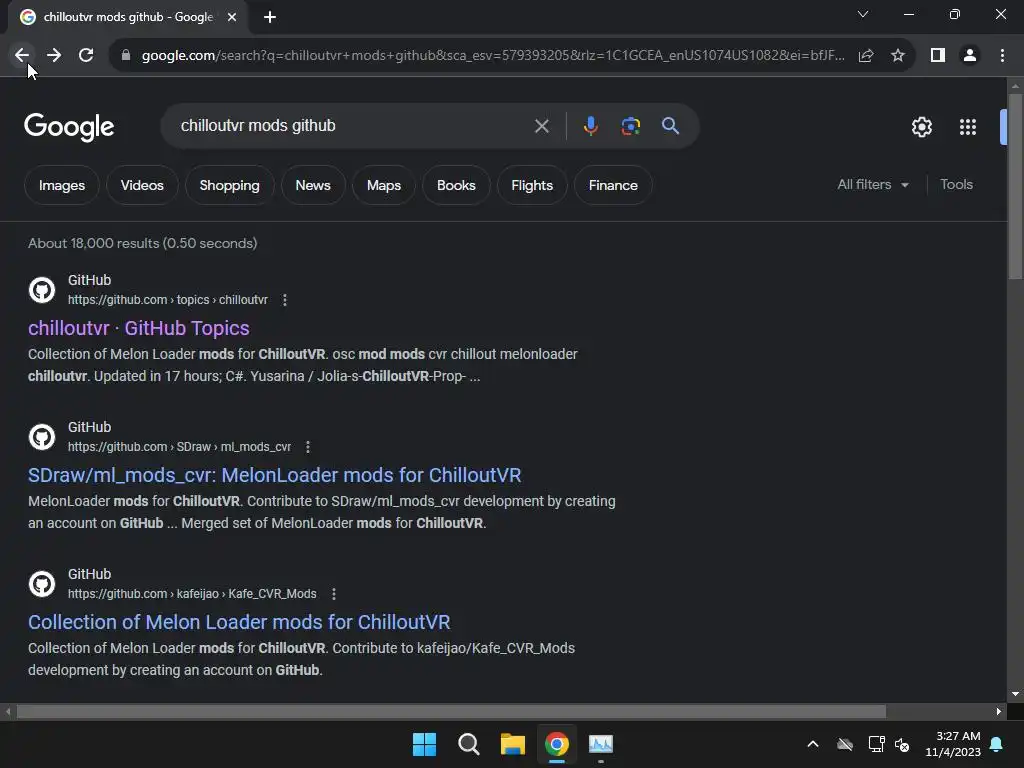Click the vertical page scrollbar thumb
Image resolution: width=1024 pixels, height=768 pixels.
point(1015,186)
